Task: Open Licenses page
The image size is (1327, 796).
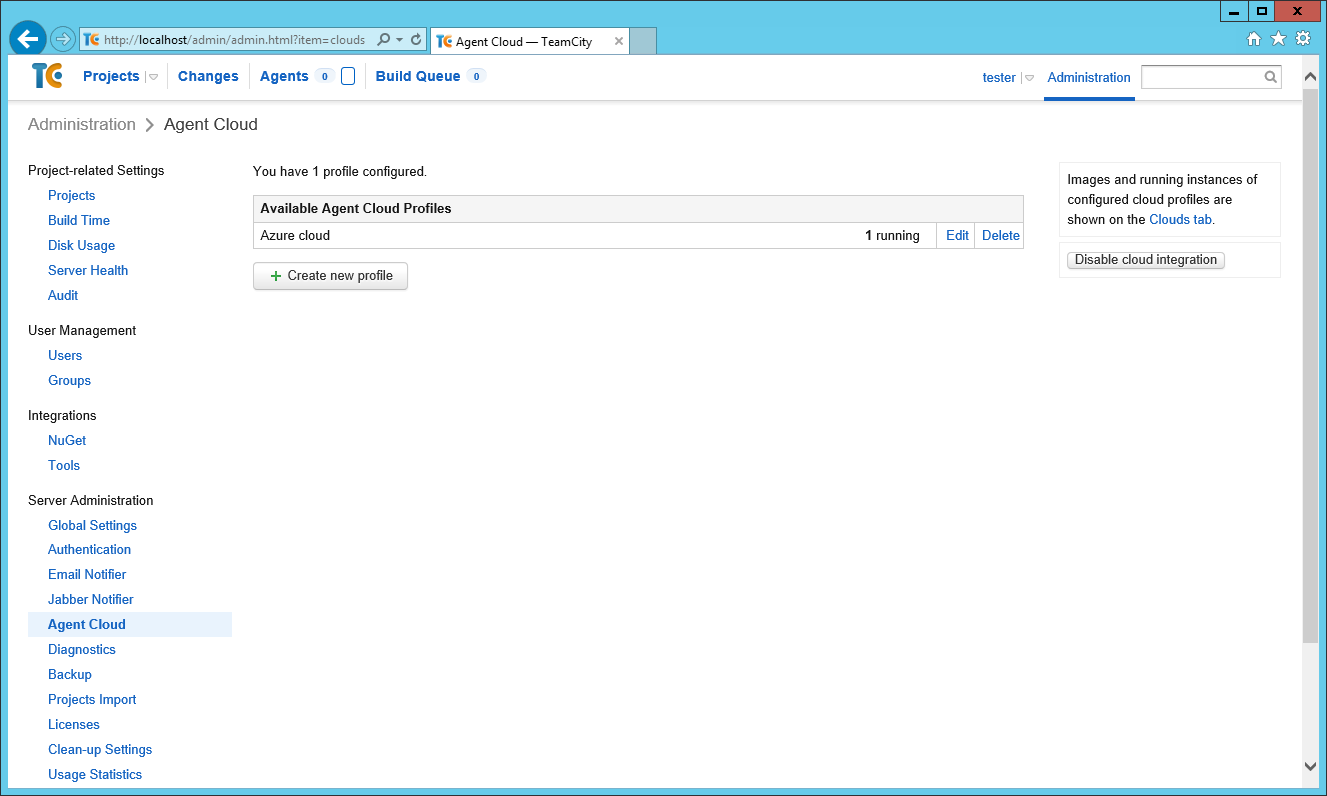Action: coord(74,724)
